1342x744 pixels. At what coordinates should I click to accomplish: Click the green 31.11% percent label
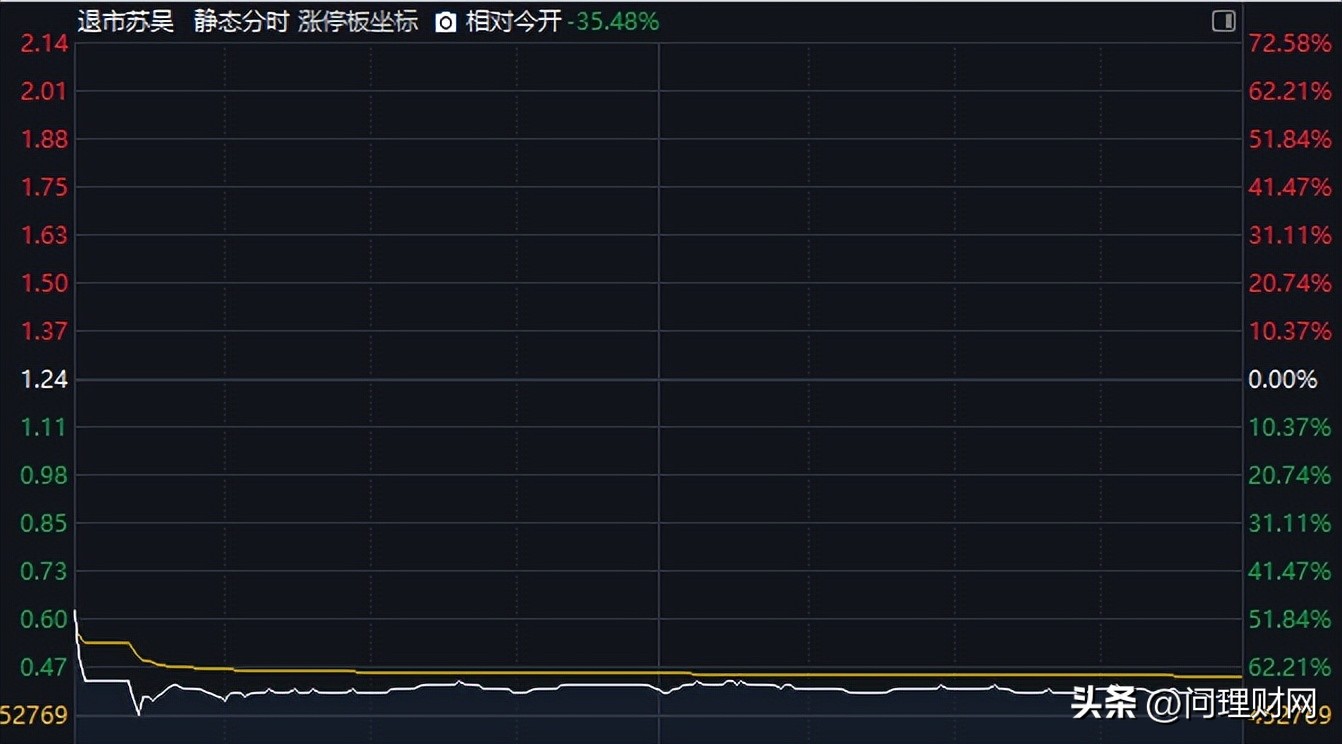pos(1290,523)
